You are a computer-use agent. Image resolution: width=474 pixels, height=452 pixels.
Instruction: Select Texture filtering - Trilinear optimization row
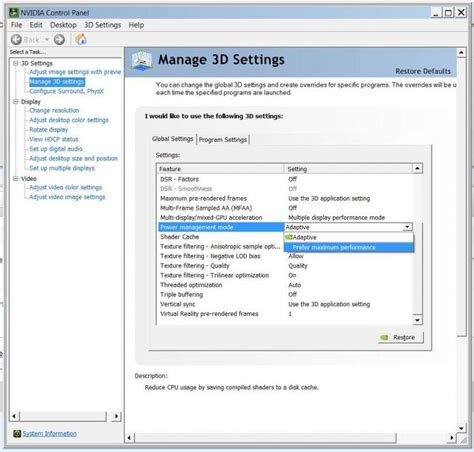[x=285, y=275]
